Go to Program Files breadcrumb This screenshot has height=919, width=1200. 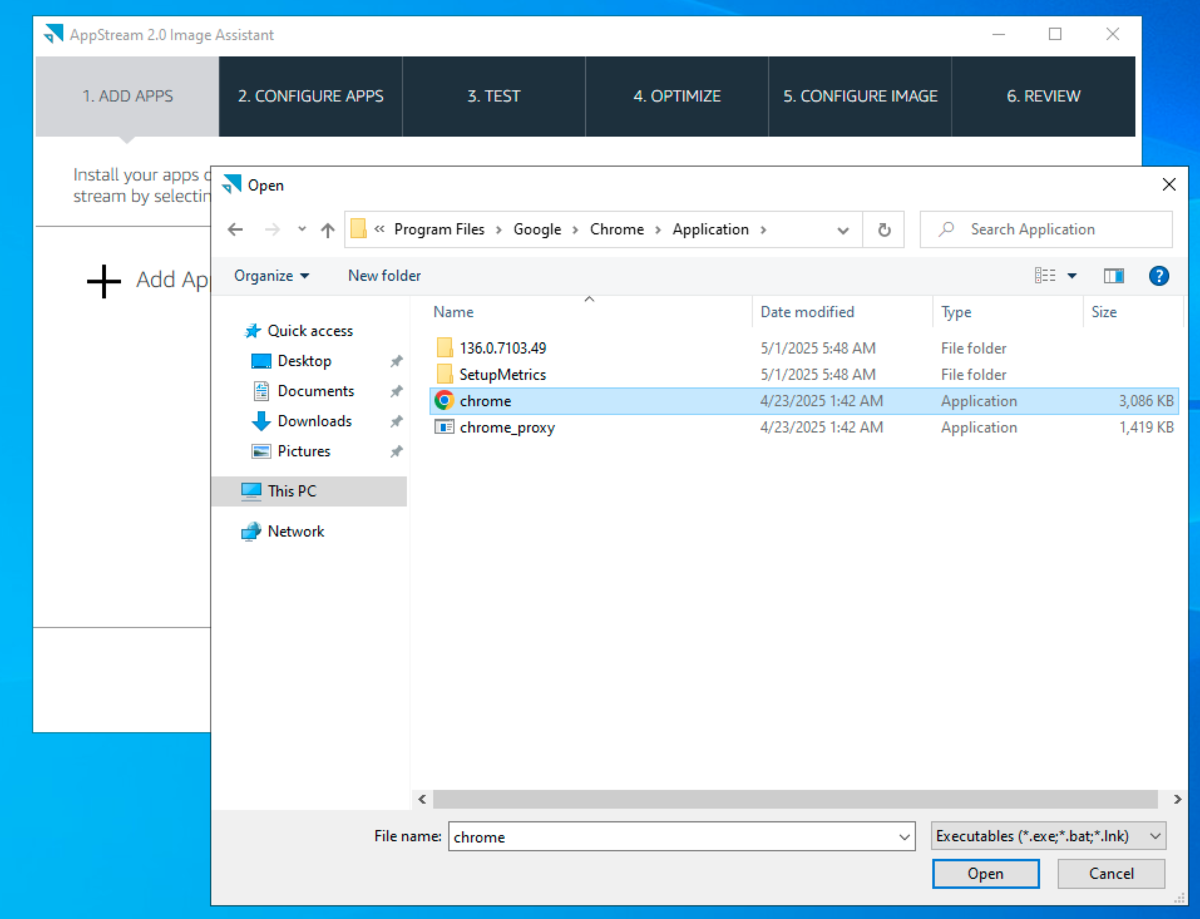point(439,229)
